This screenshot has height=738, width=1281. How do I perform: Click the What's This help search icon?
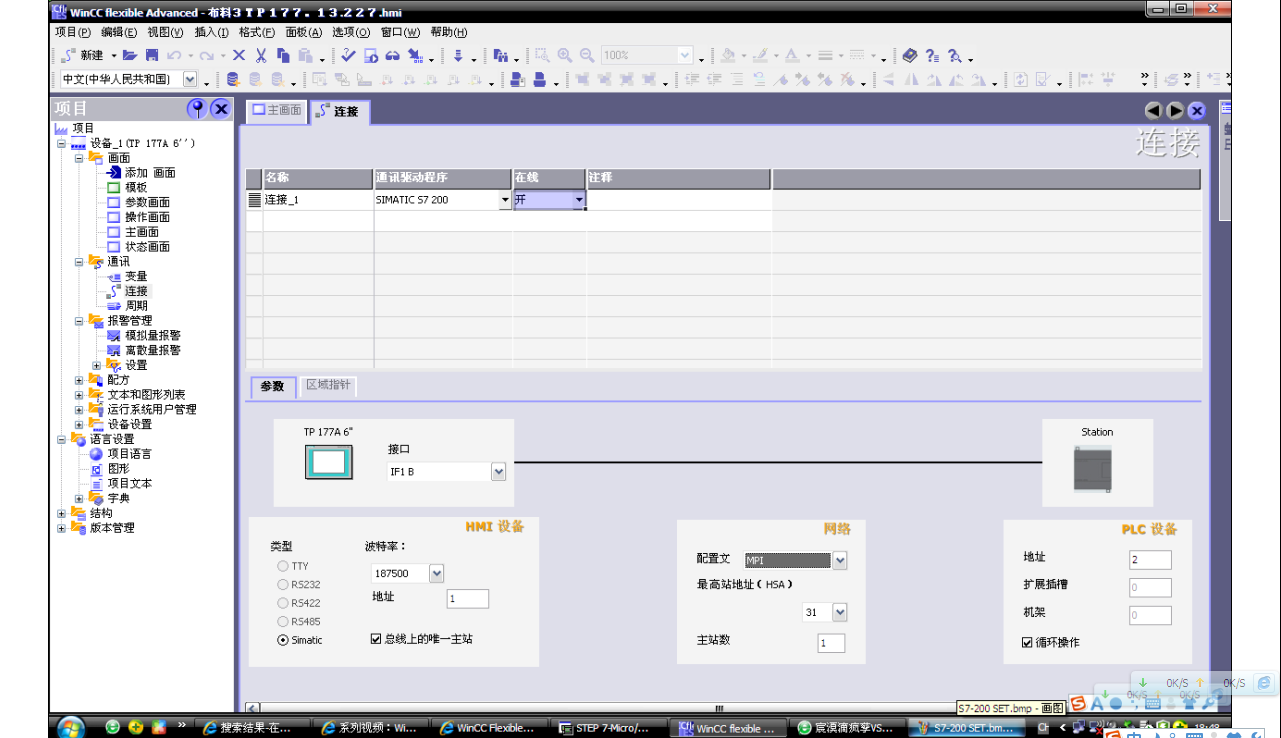955,56
